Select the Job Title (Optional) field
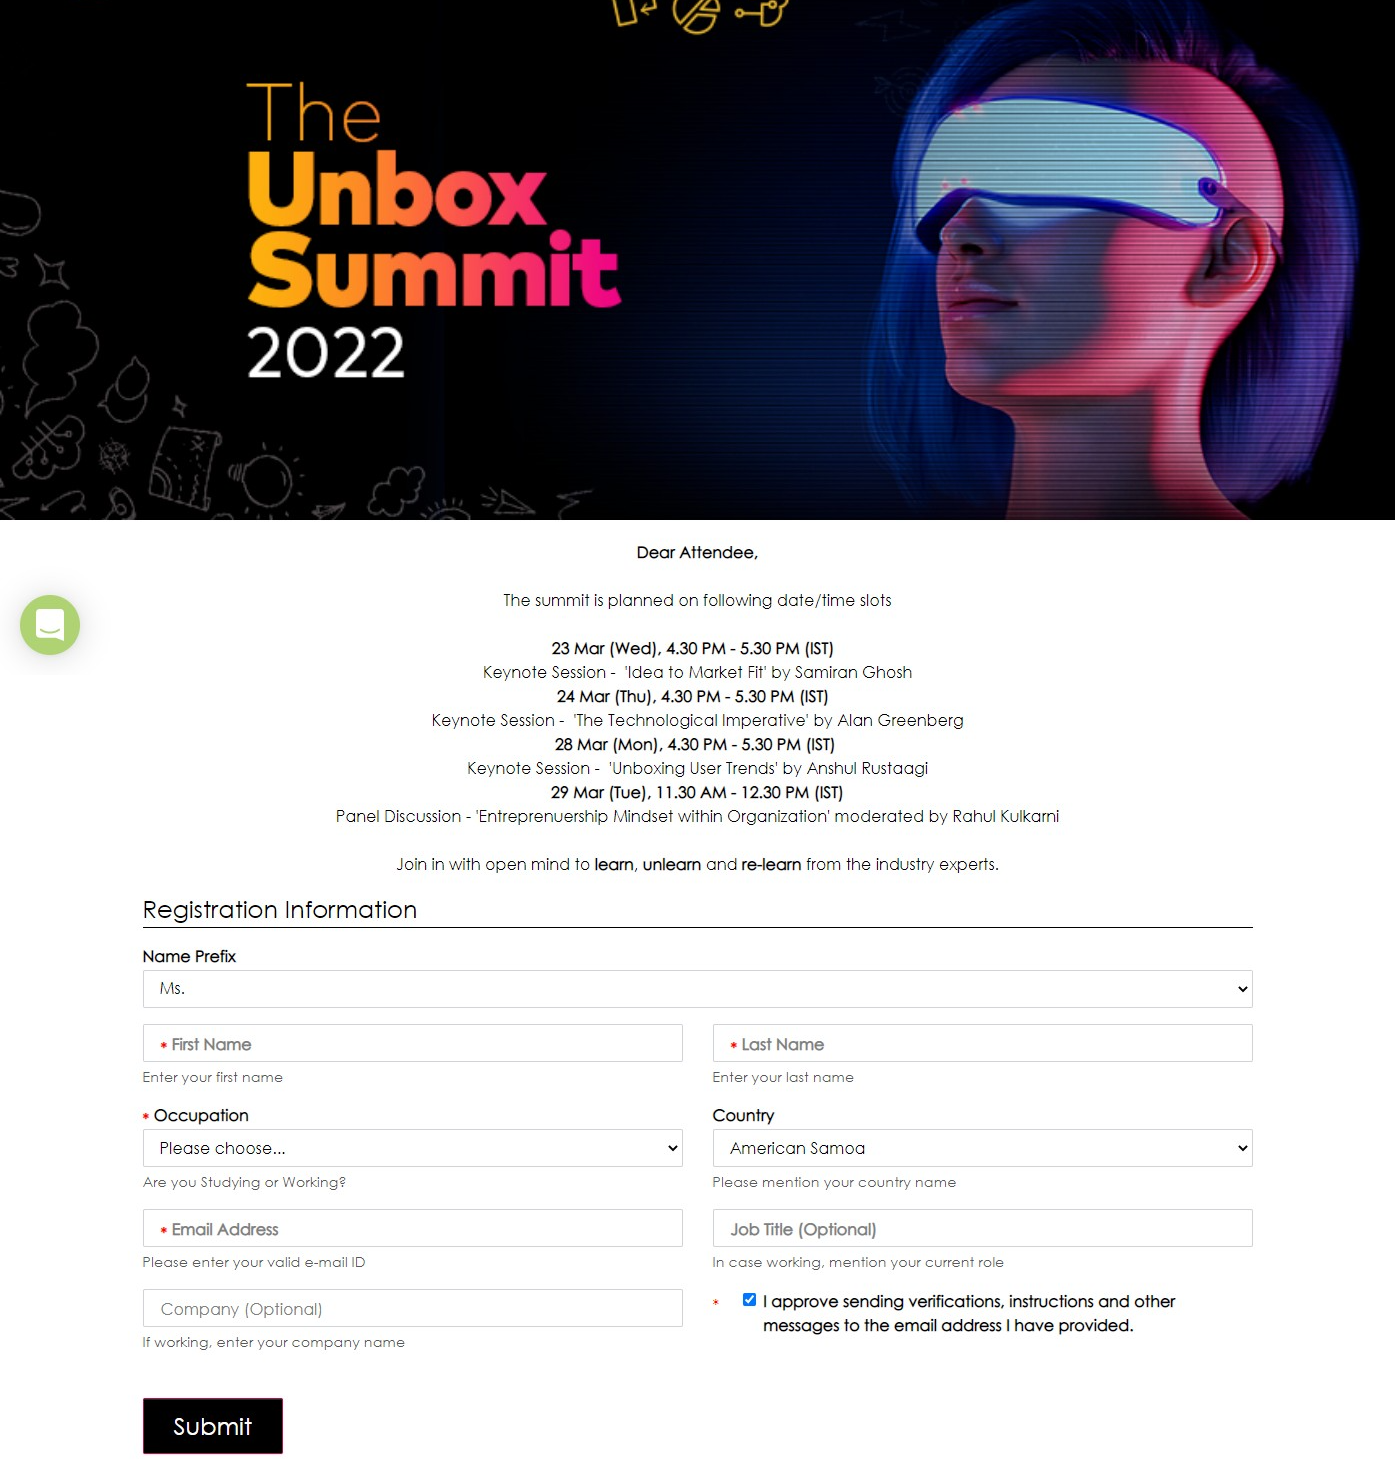Viewport: 1395px width, 1471px height. [983, 1228]
